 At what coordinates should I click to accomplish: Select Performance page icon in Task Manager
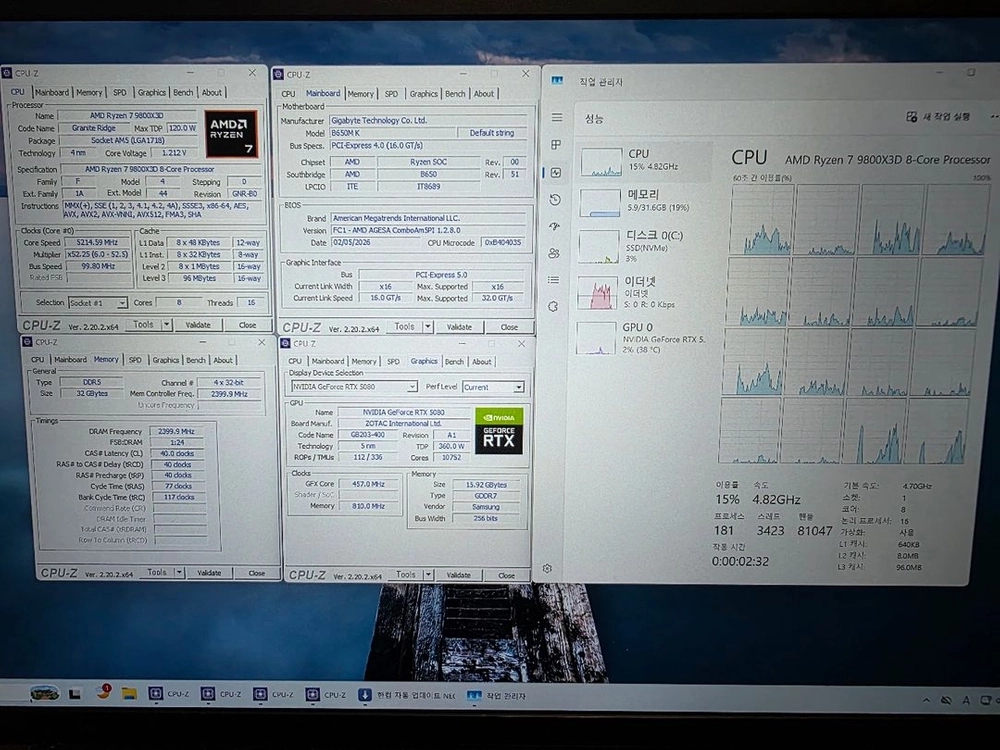coord(555,173)
